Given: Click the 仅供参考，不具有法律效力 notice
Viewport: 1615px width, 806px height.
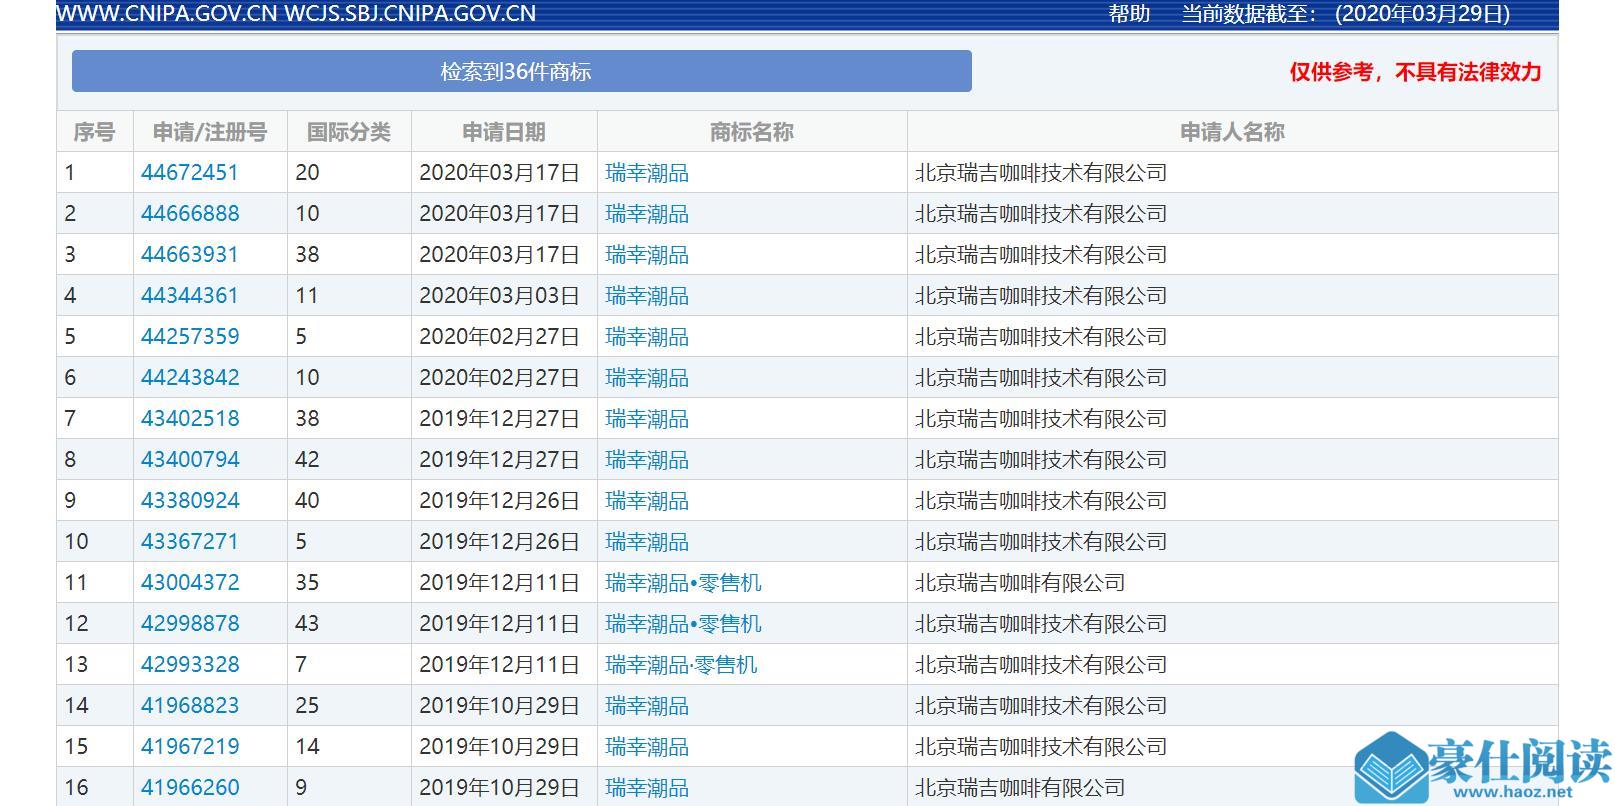Looking at the screenshot, I should [x=1415, y=72].
